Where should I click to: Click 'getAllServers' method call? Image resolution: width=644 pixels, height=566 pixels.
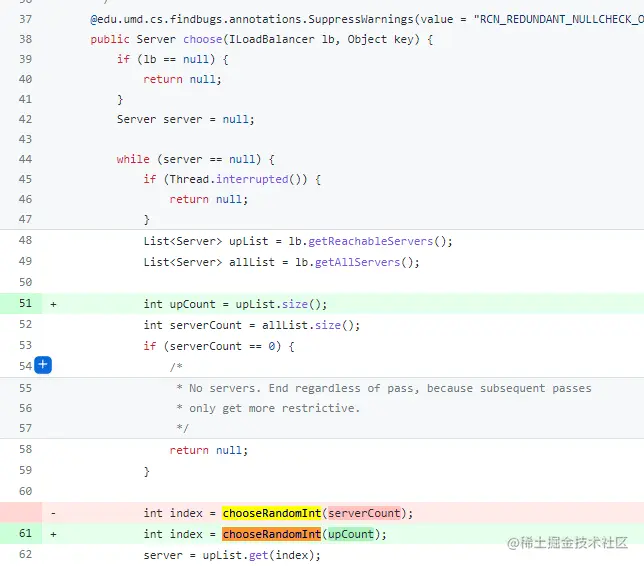(x=357, y=262)
